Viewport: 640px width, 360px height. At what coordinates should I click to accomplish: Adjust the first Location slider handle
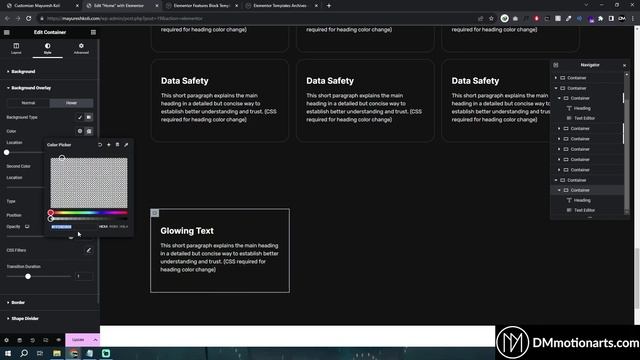click(x=7, y=152)
